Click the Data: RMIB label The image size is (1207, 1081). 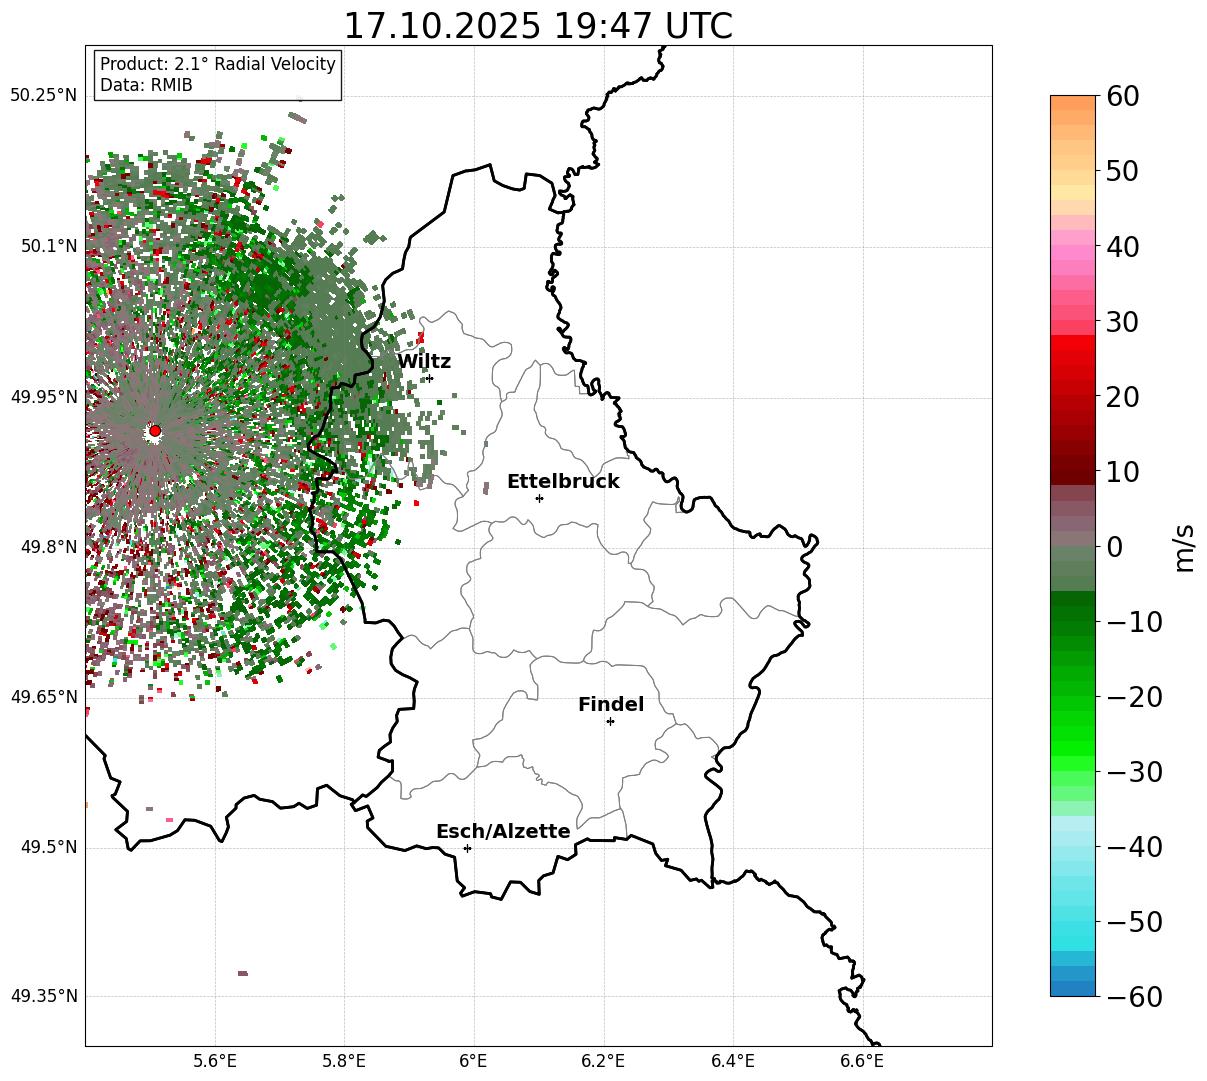point(146,85)
